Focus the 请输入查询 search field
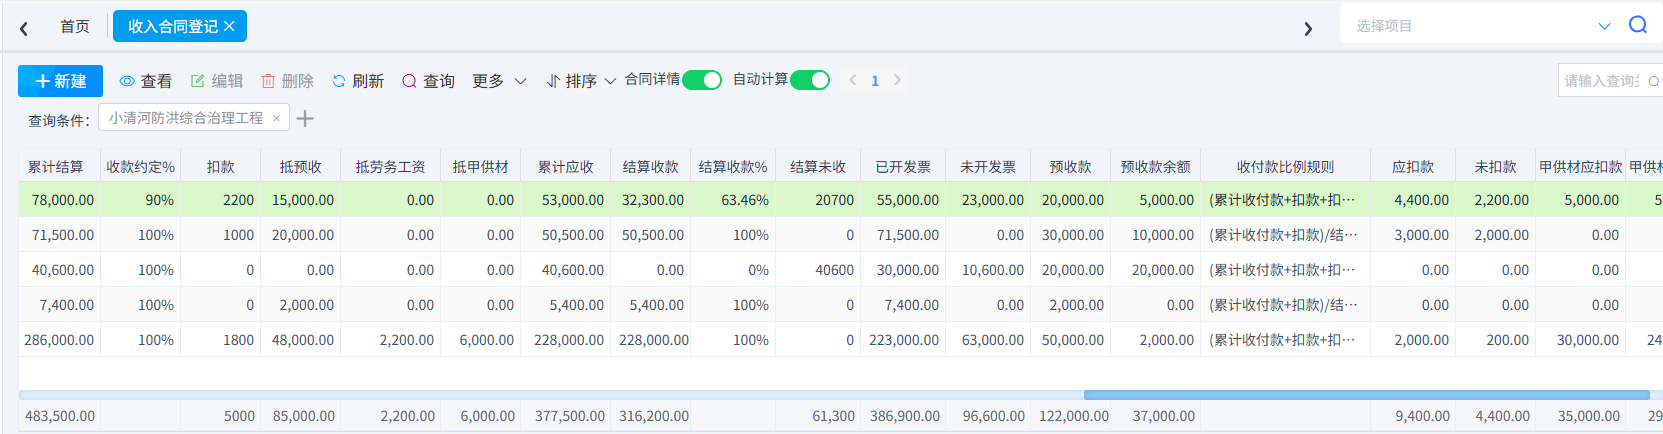1663x434 pixels. pos(1601,81)
